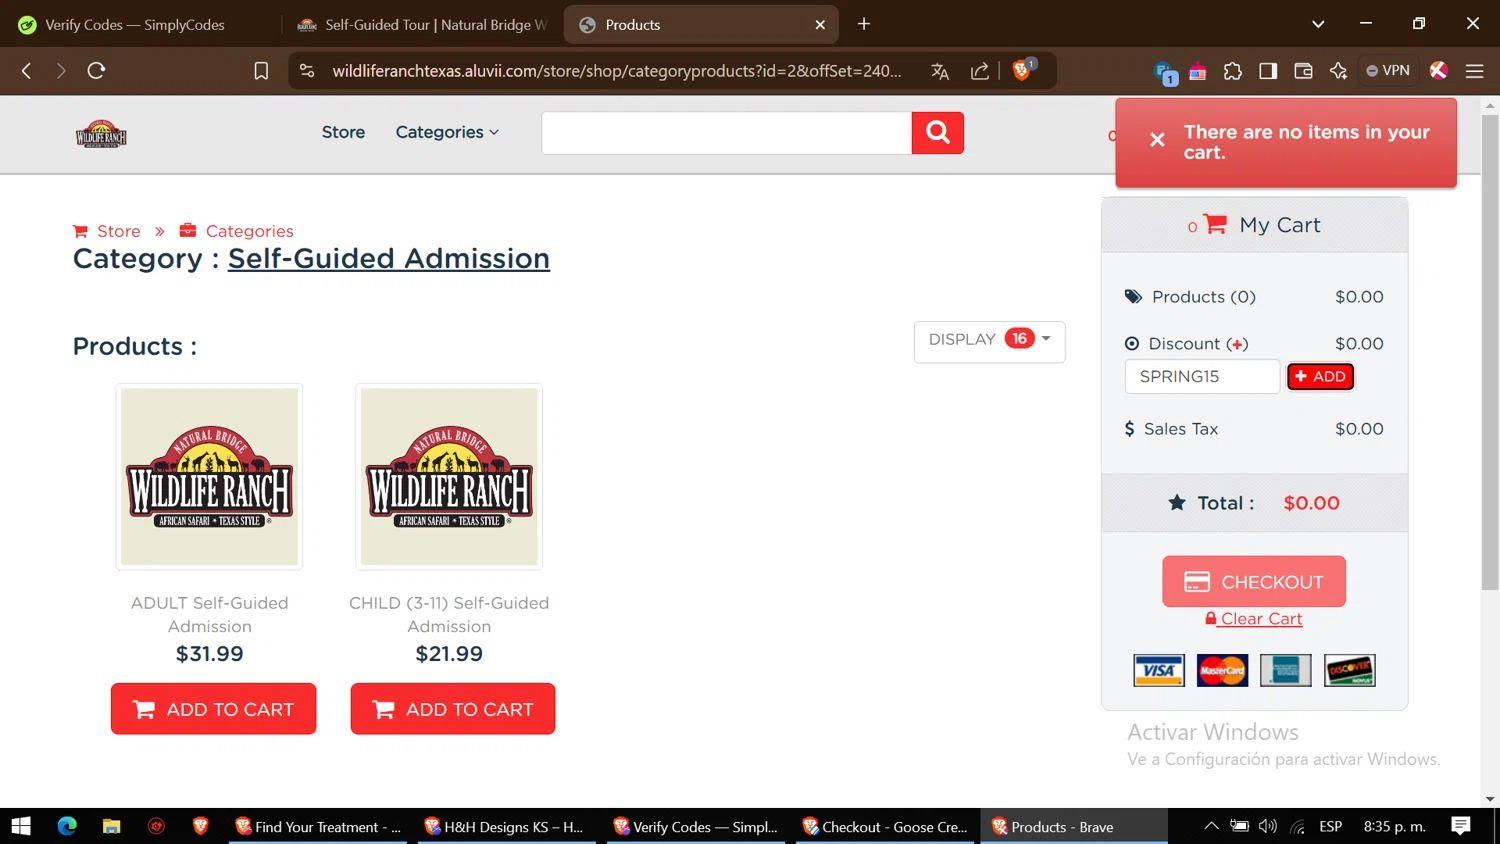Click the Discover card icon
Screen dimensions: 1500x844
pos(1350,670)
